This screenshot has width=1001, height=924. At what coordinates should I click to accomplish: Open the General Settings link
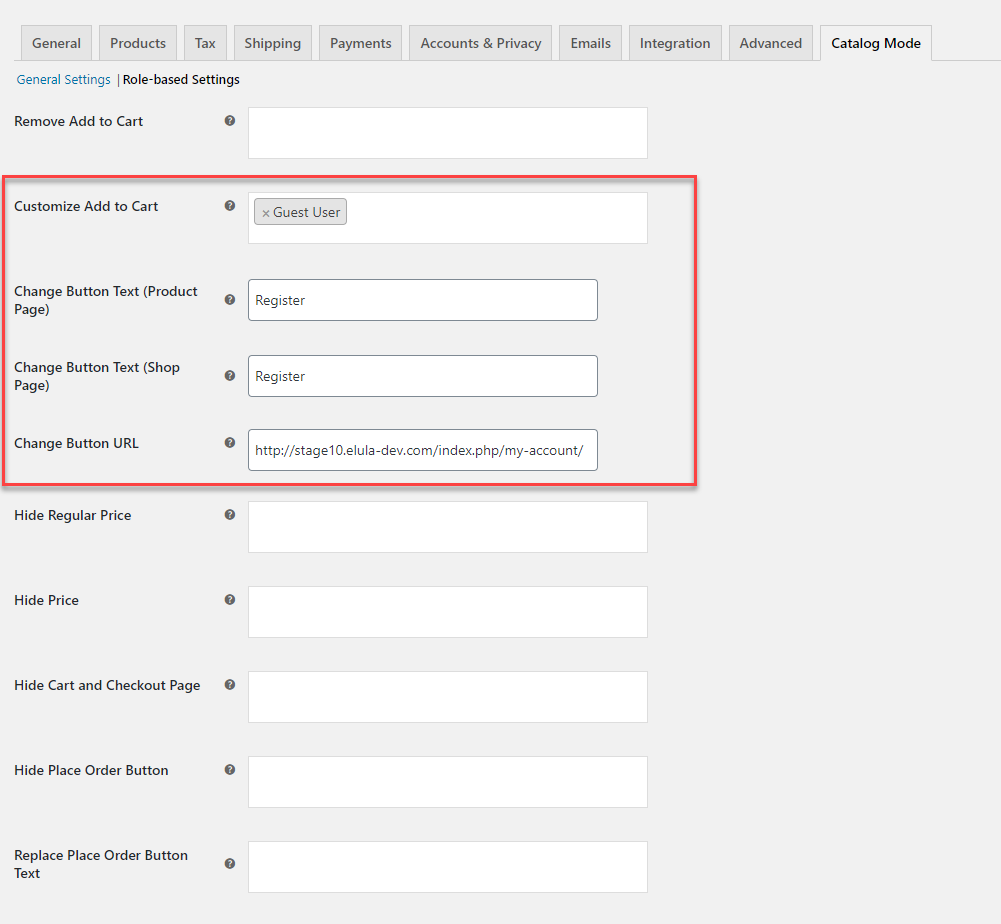[63, 79]
